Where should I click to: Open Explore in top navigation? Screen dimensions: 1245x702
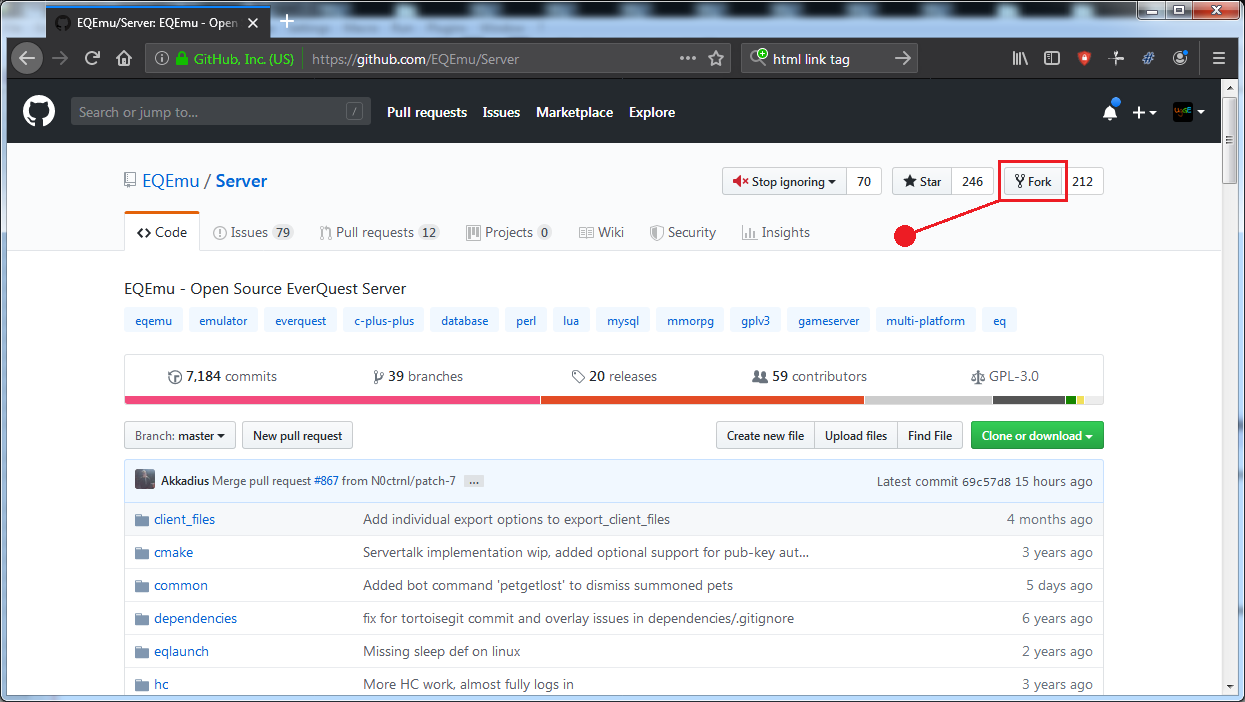click(652, 112)
